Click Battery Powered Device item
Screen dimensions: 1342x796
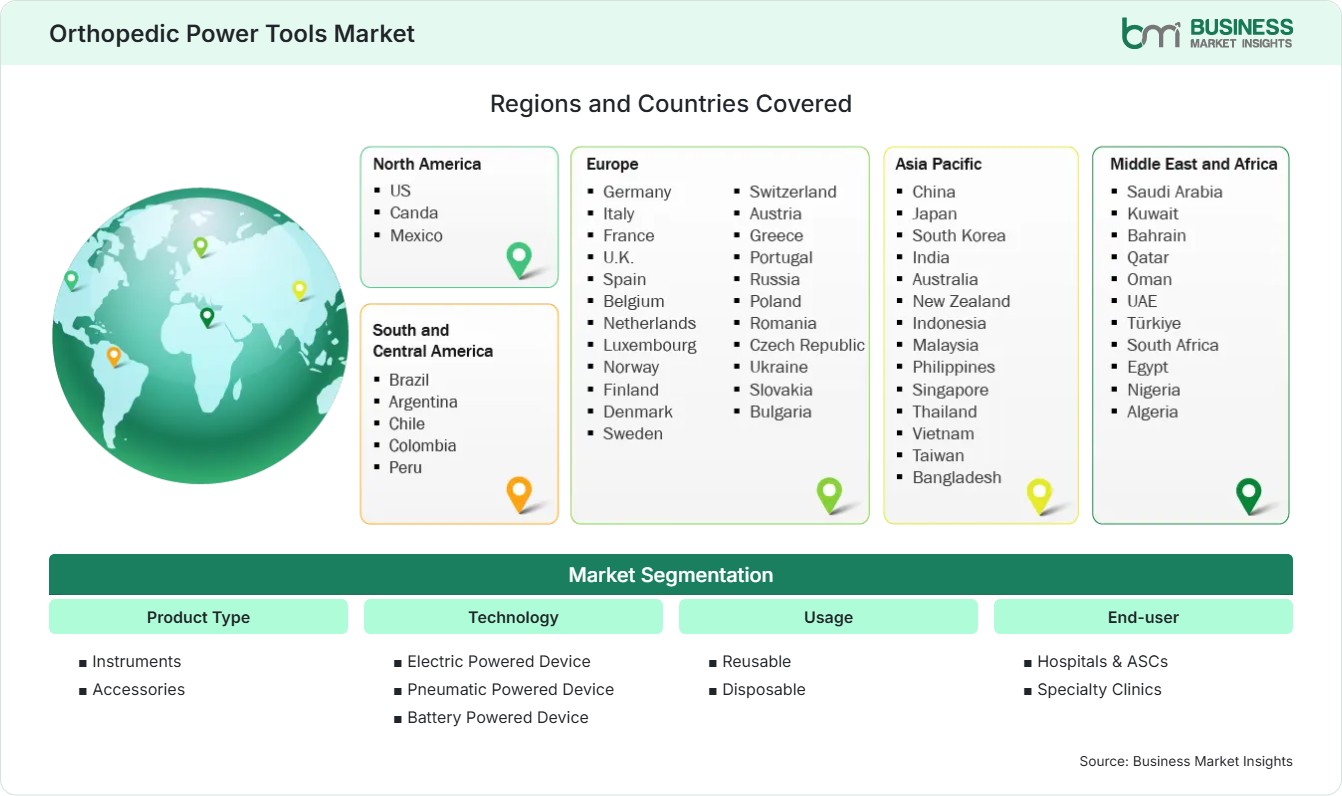point(498,718)
